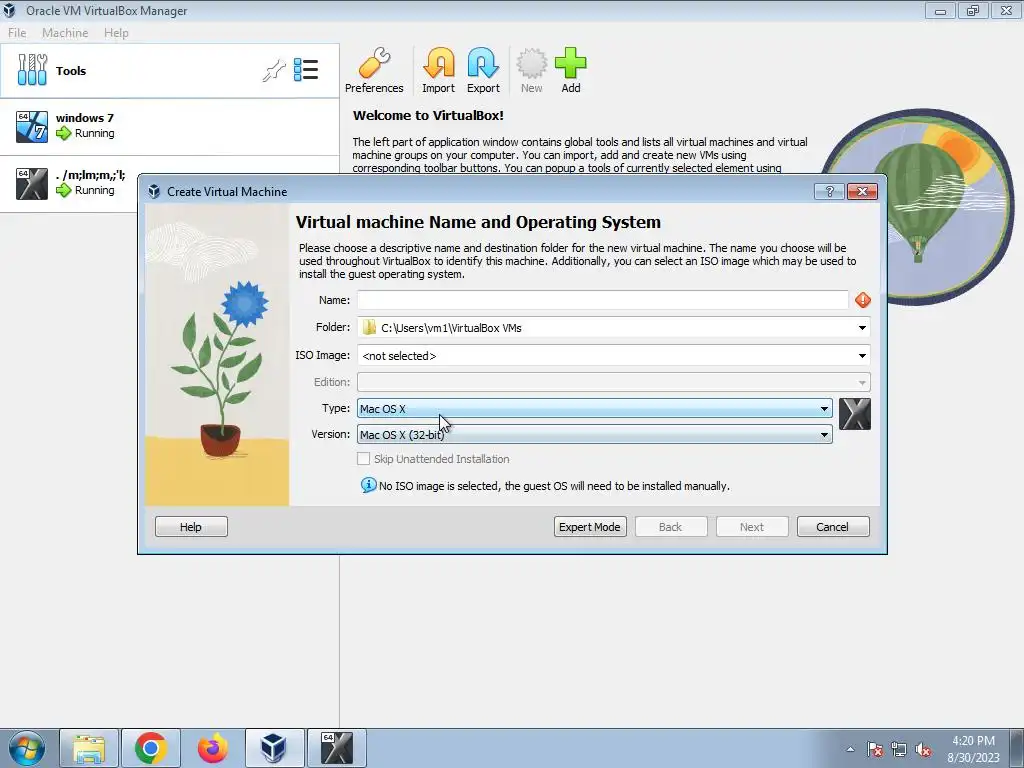This screenshot has width=1024, height=768.
Task: Switch to VirtualBox Manager taskbar button
Action: (274, 748)
